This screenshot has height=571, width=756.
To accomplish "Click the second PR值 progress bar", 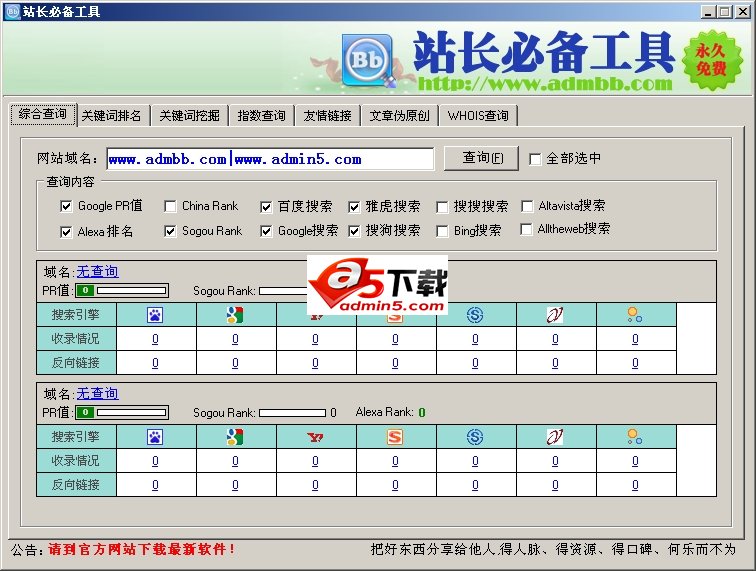I will (x=122, y=412).
